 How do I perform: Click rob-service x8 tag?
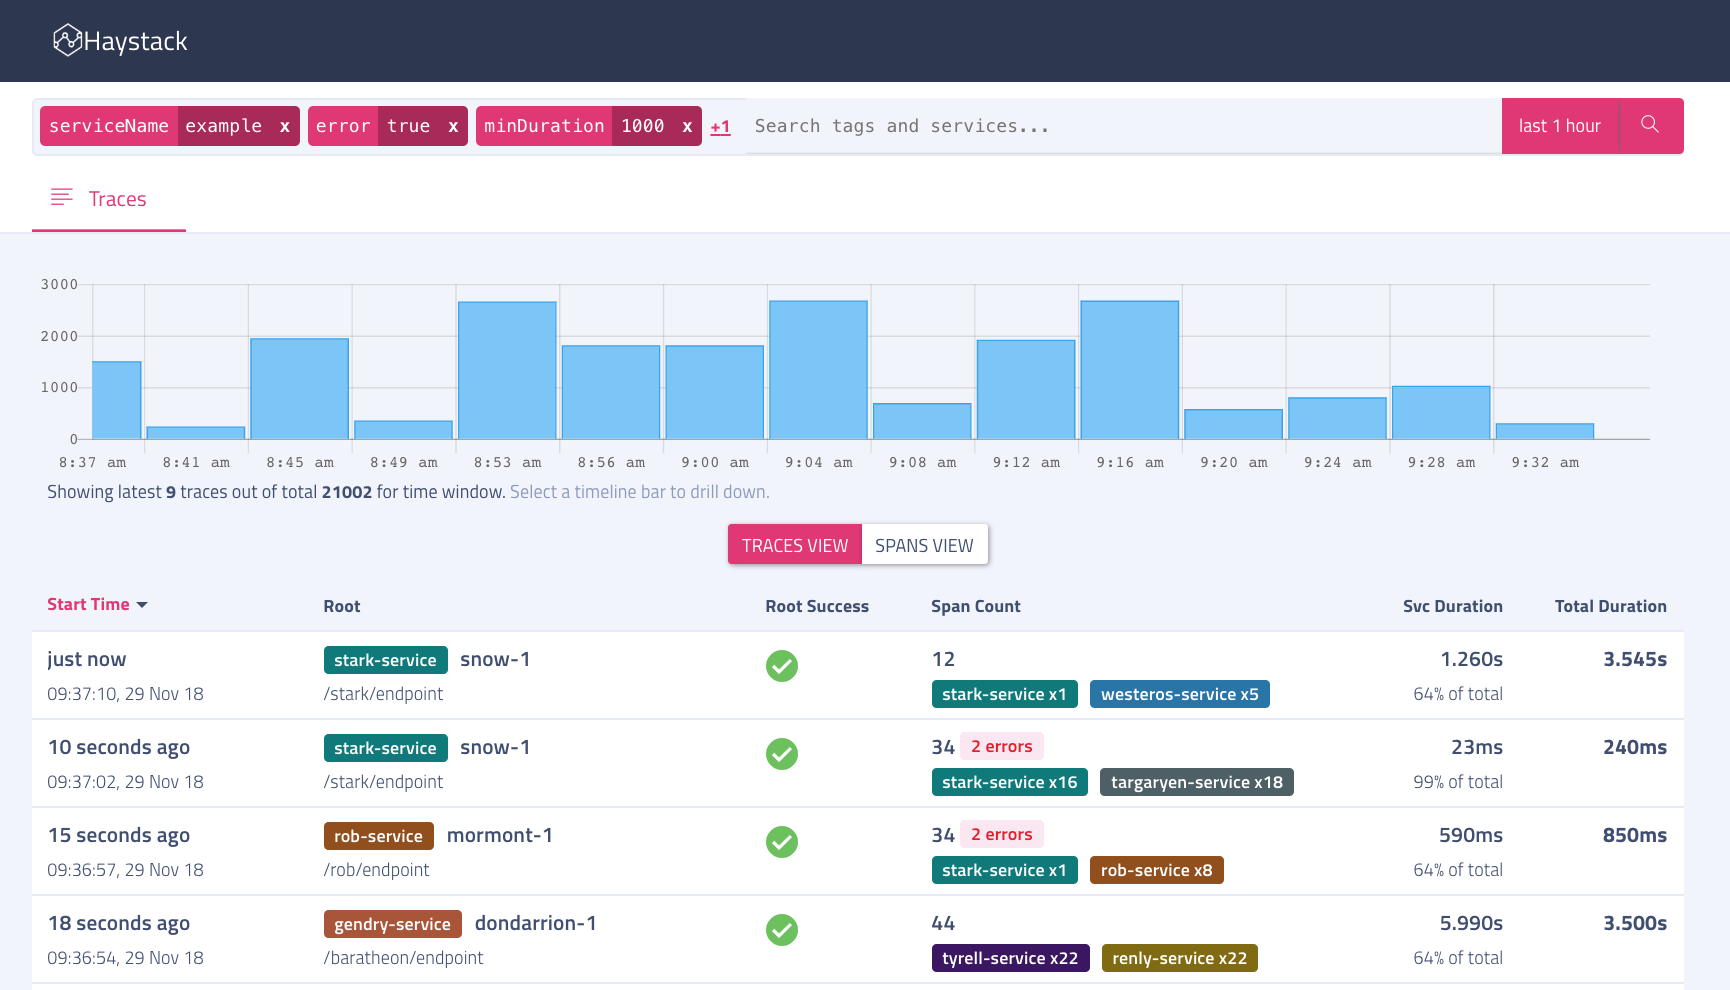pyautogui.click(x=1156, y=870)
